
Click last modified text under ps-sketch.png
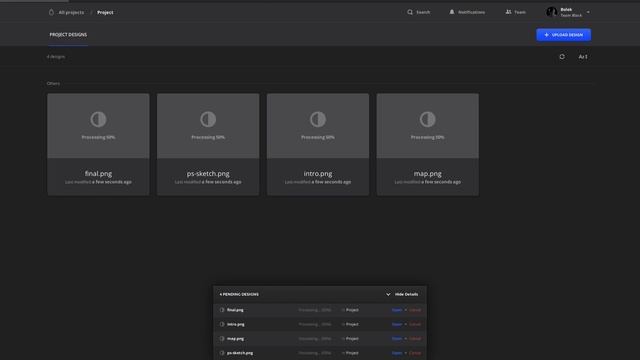(x=208, y=182)
